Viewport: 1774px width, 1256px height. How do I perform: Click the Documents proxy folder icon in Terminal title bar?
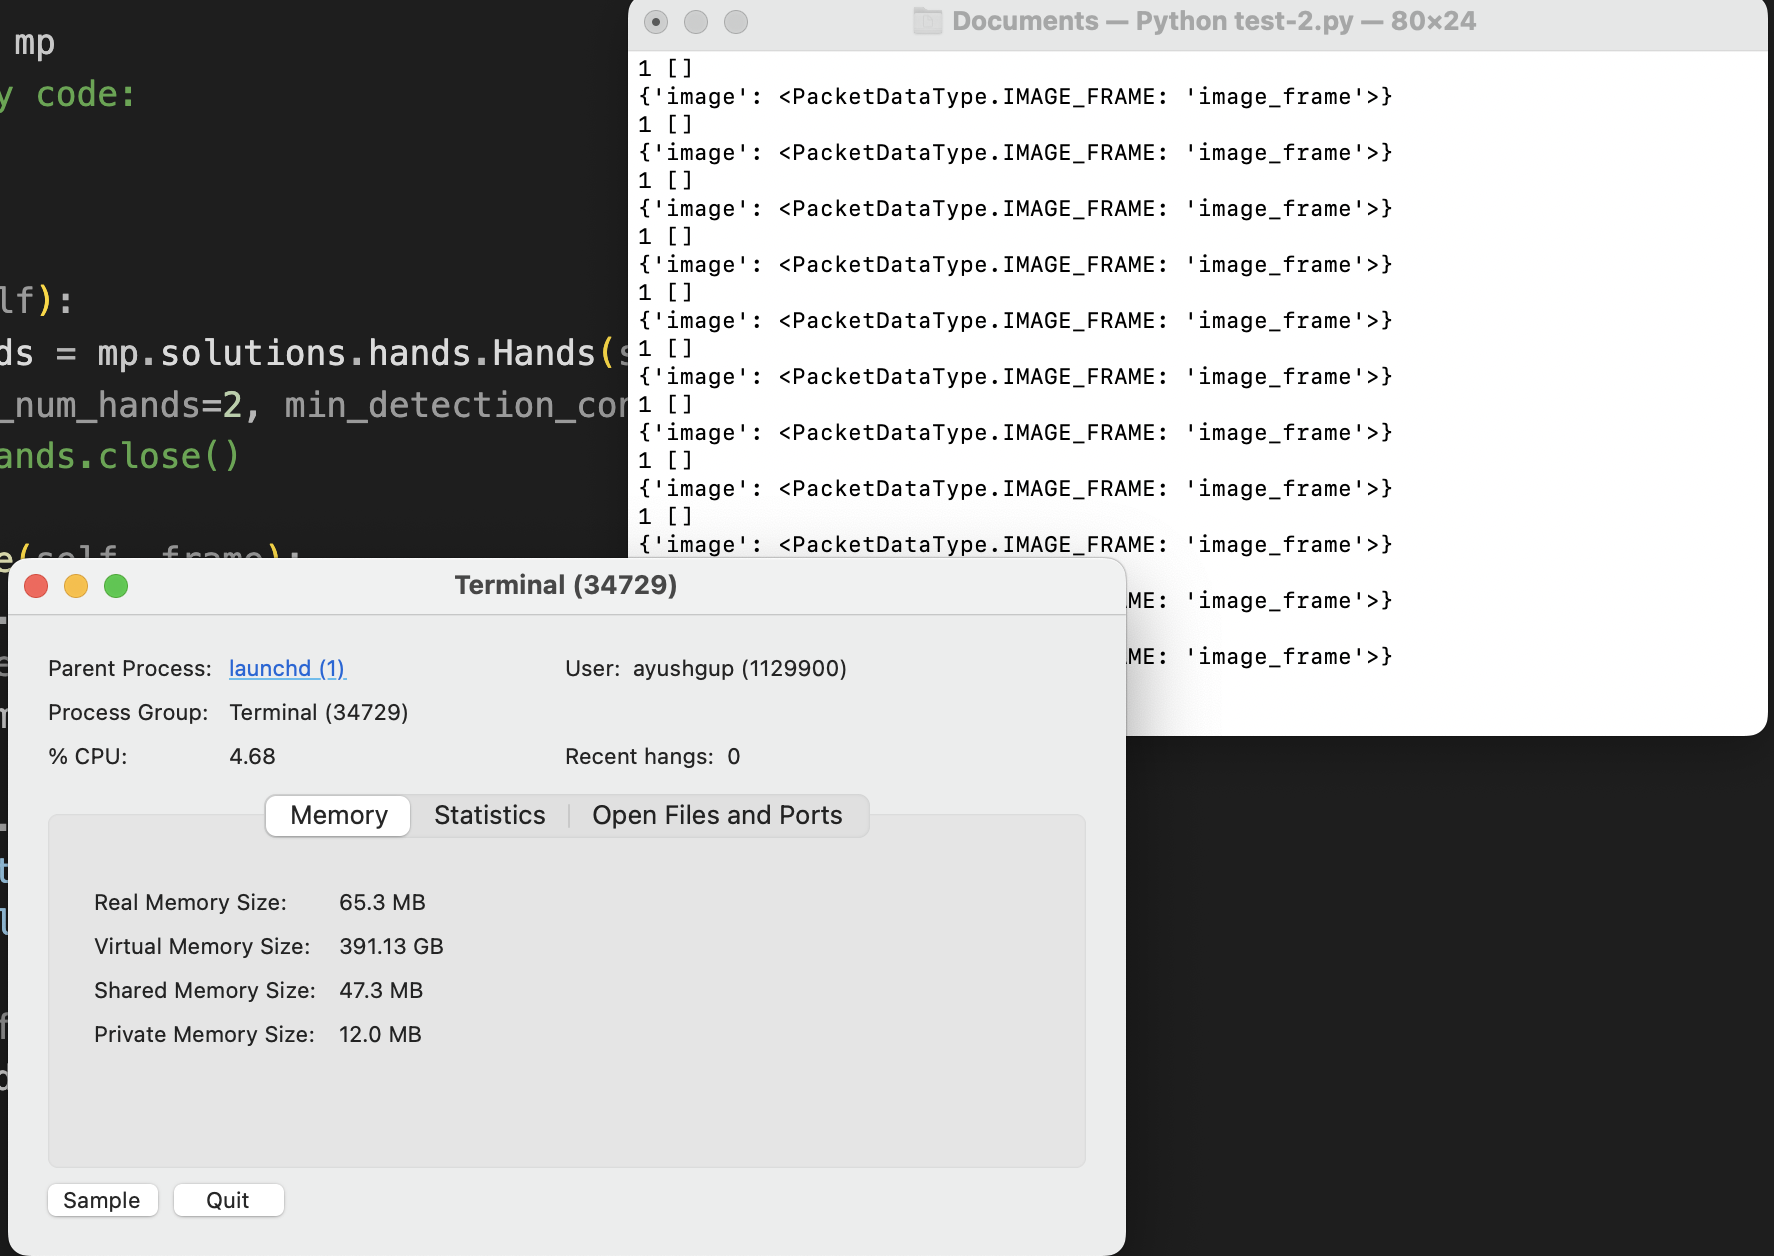925,20
